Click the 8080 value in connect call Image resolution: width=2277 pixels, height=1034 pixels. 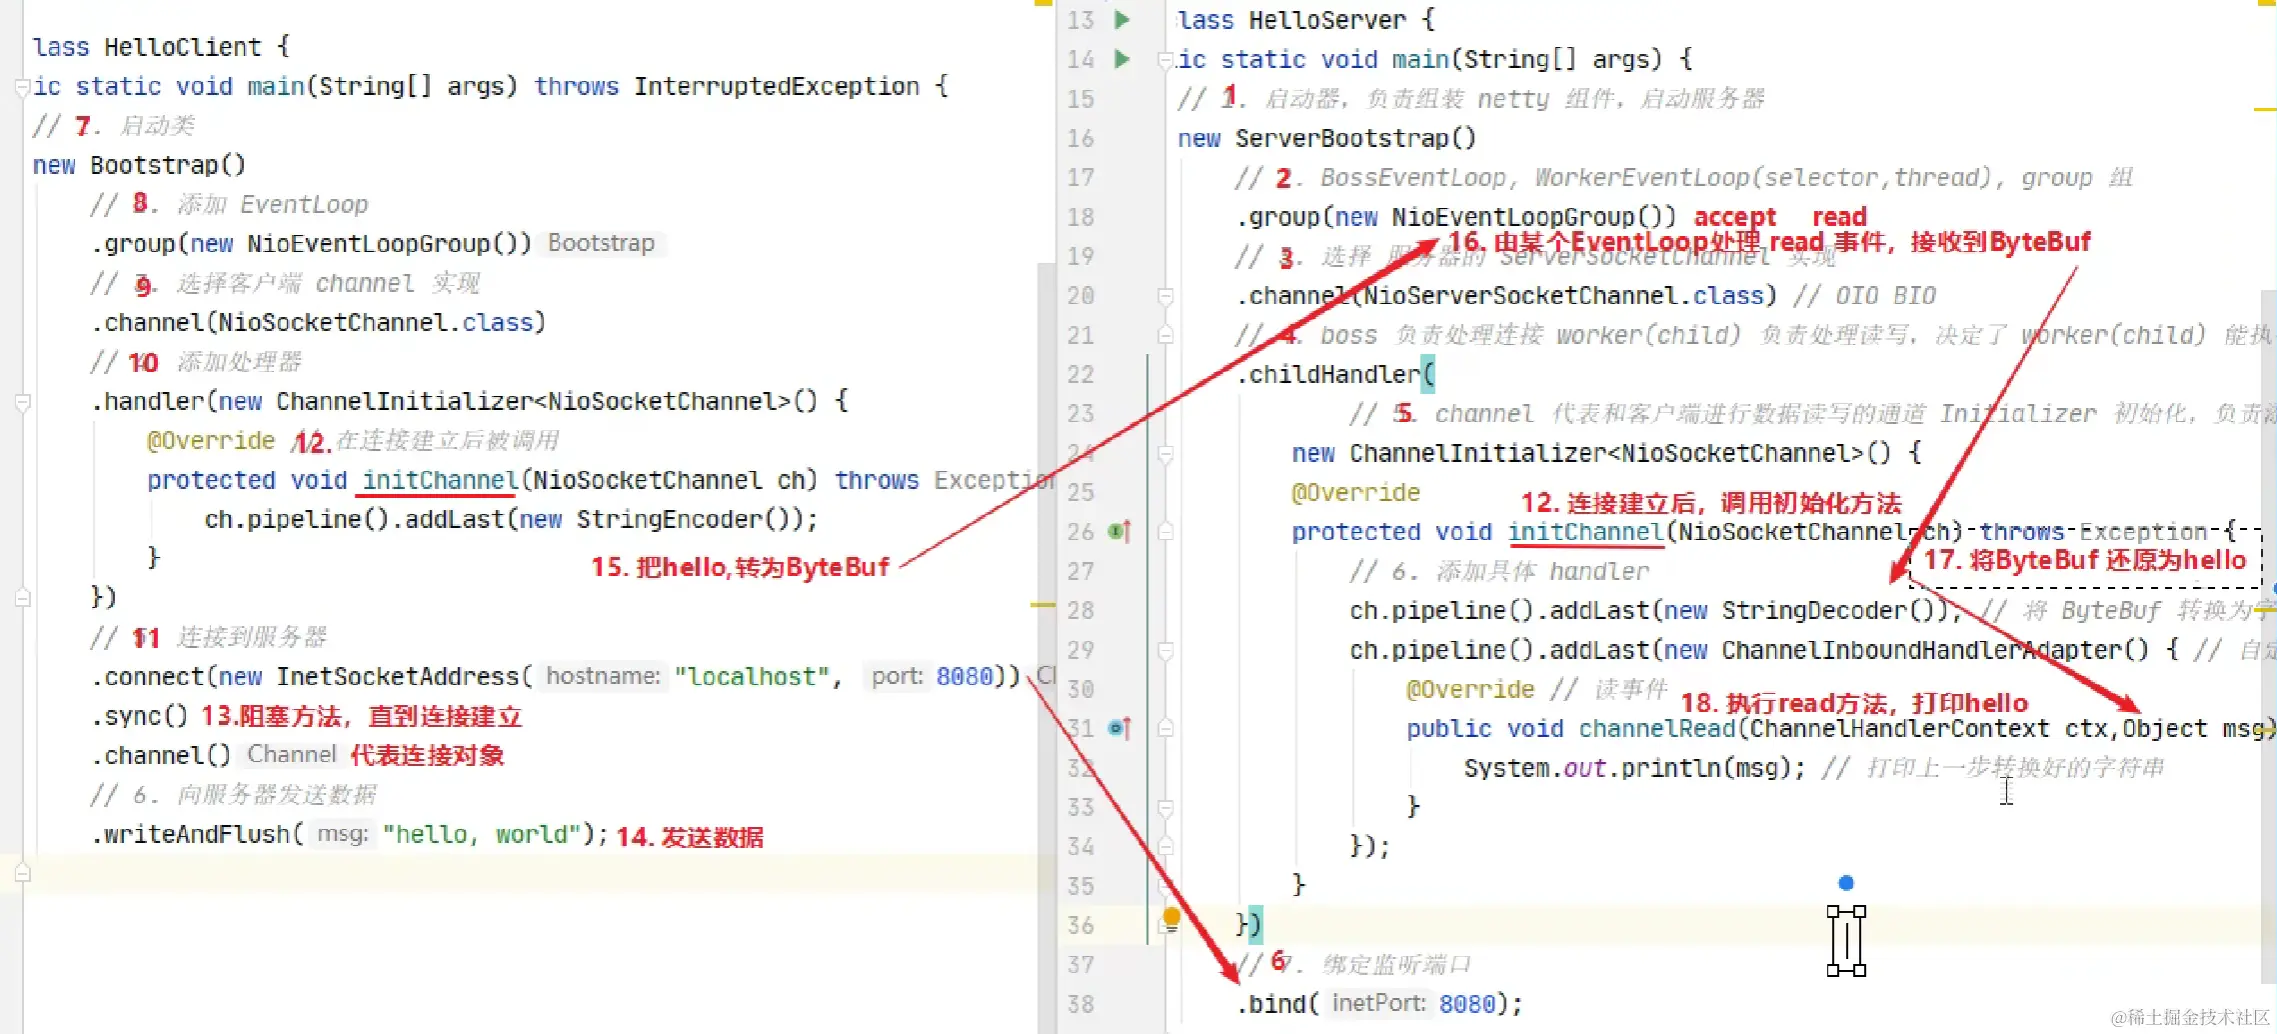[964, 677]
